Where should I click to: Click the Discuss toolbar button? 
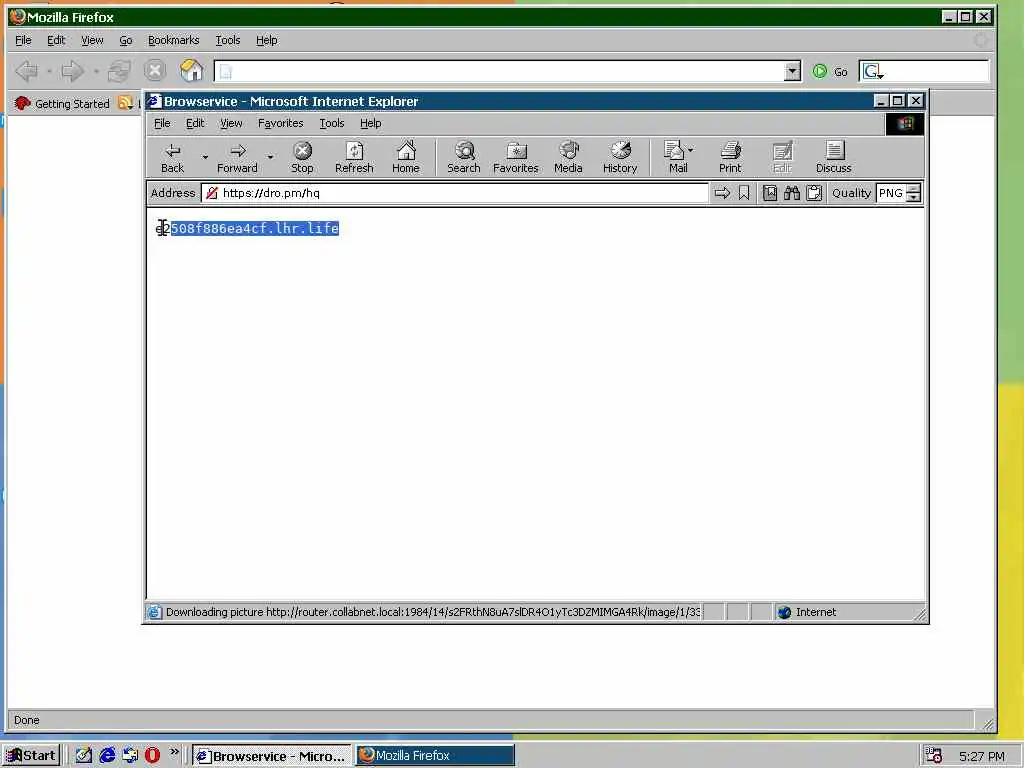click(833, 158)
